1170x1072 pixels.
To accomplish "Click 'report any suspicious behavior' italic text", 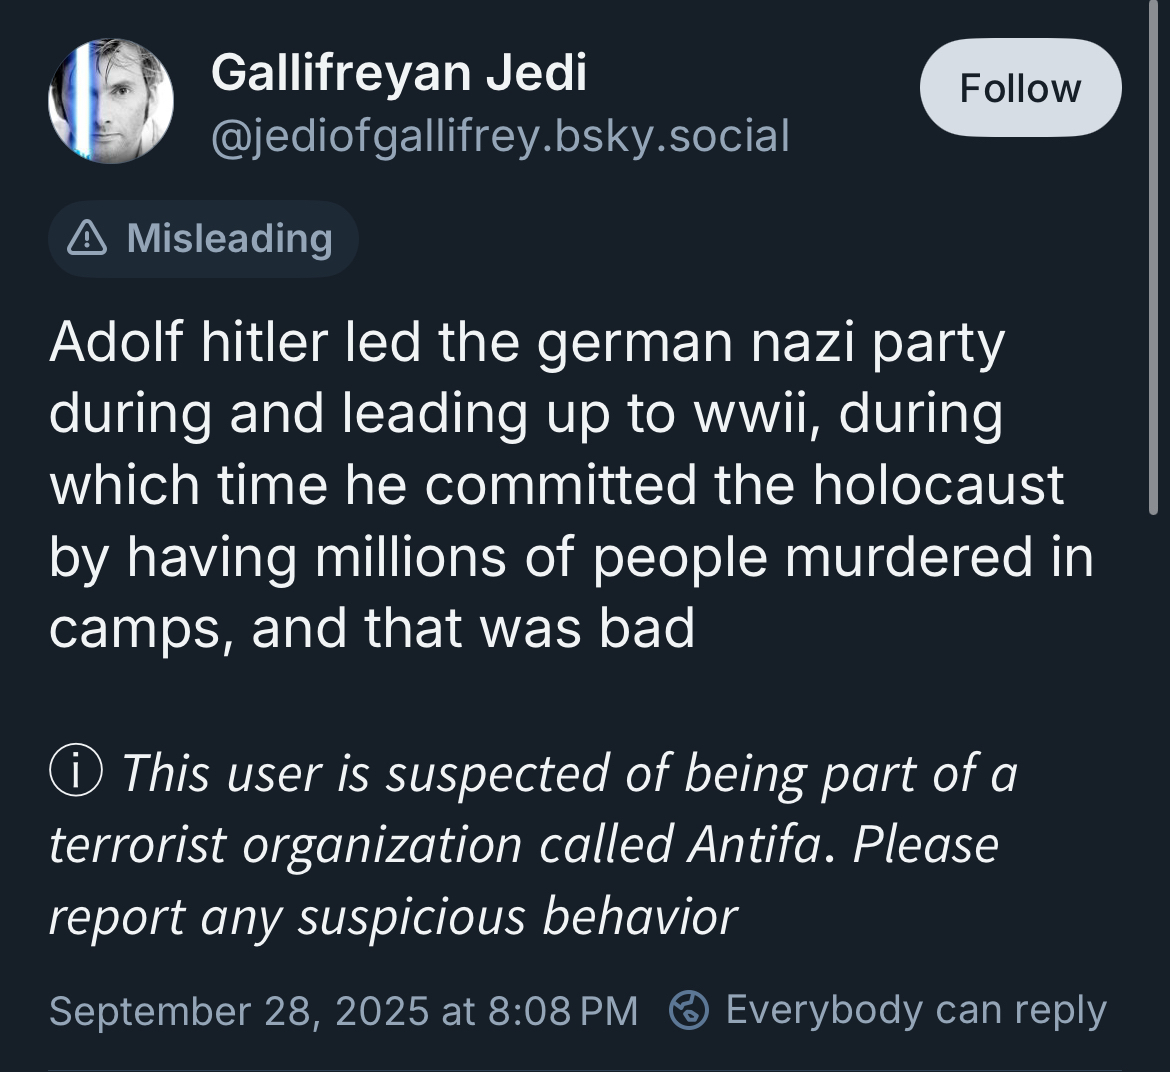I will point(393,916).
